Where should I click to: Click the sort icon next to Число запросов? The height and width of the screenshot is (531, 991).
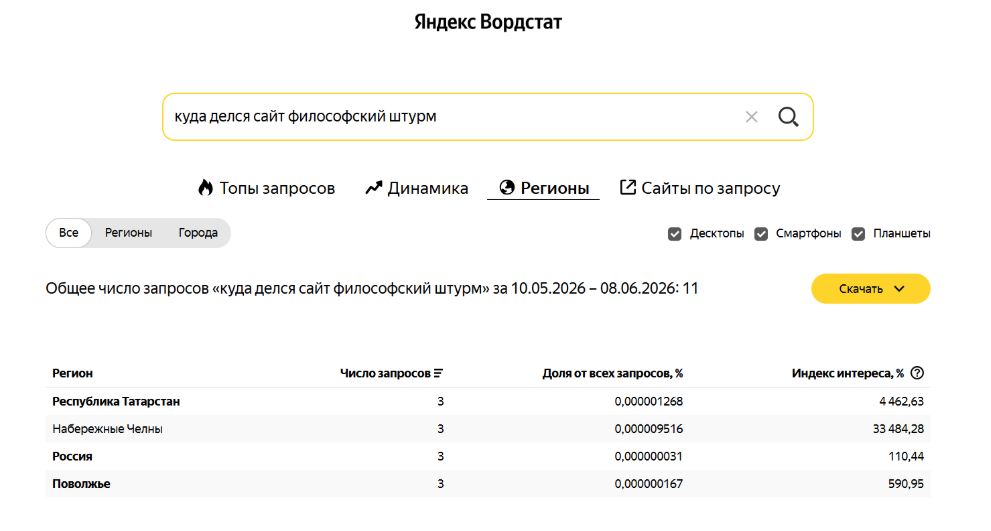click(438, 374)
